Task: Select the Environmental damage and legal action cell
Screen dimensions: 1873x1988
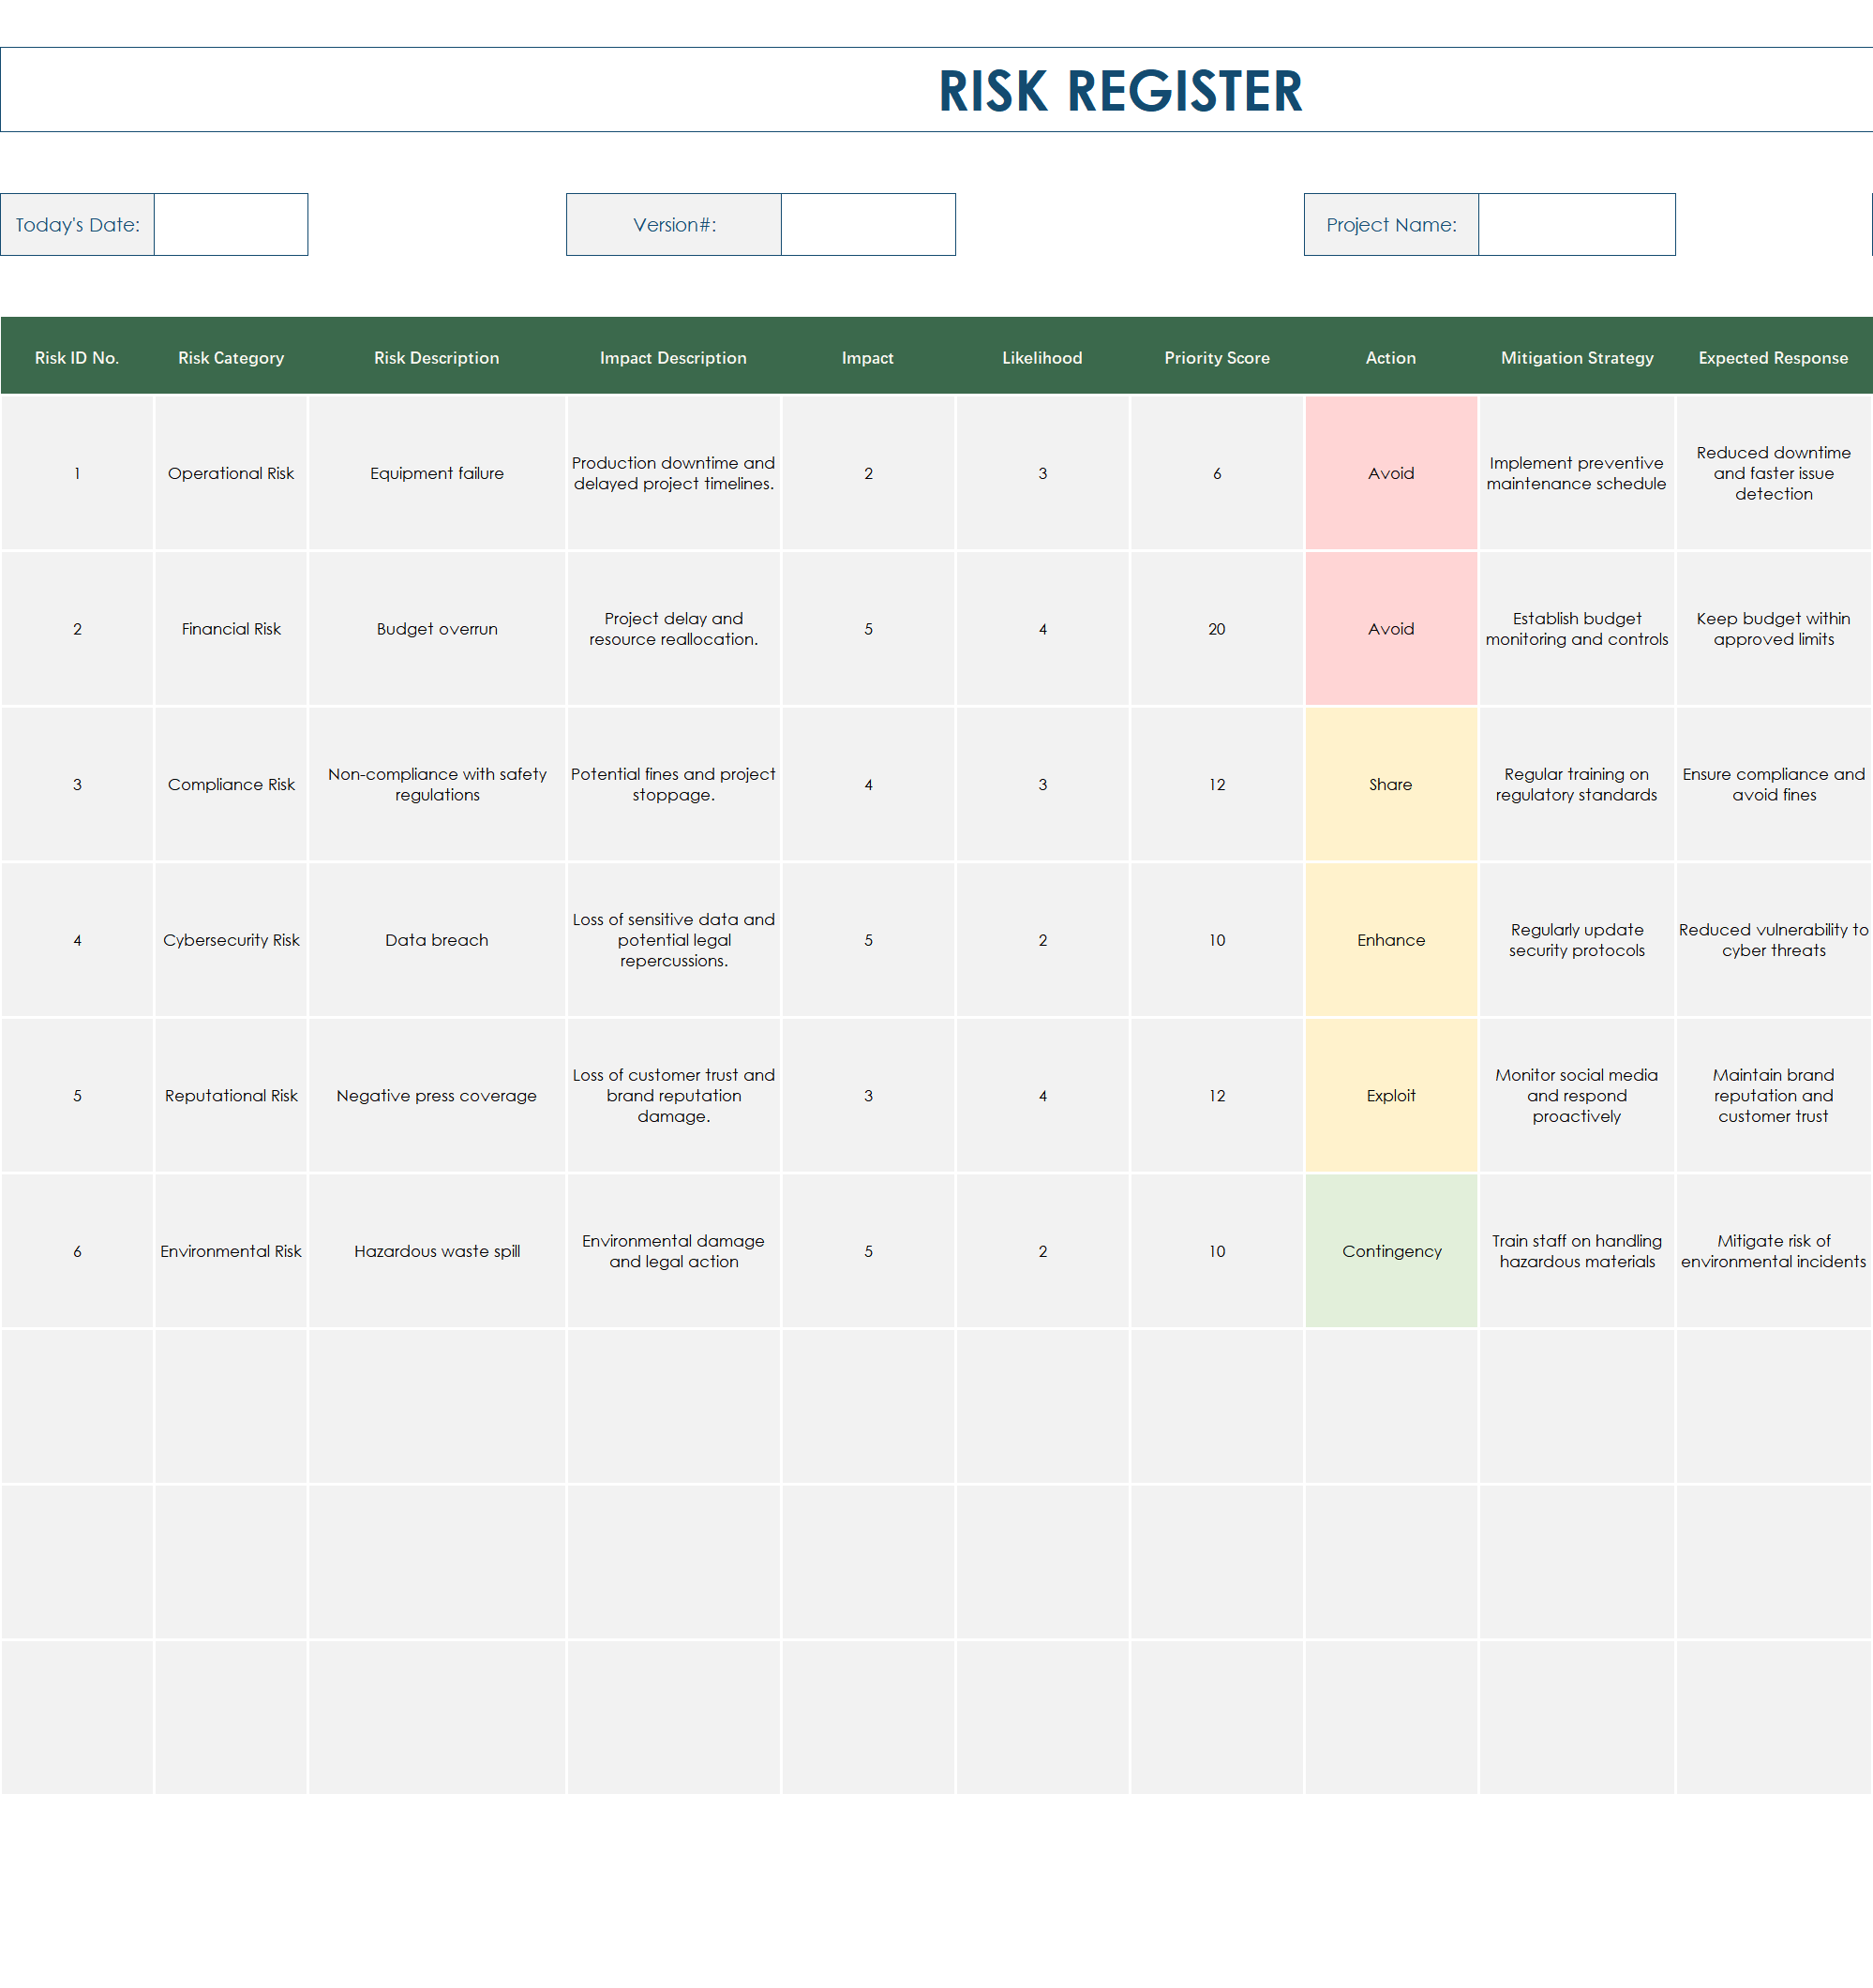Action: 674,1251
